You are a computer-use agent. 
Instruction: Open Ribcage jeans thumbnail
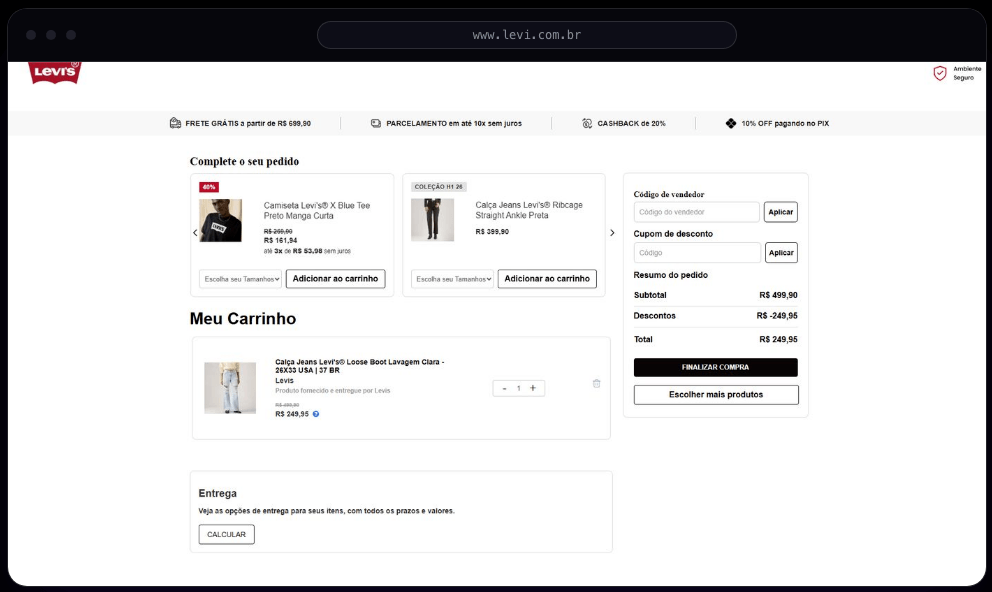pyautogui.click(x=432, y=219)
